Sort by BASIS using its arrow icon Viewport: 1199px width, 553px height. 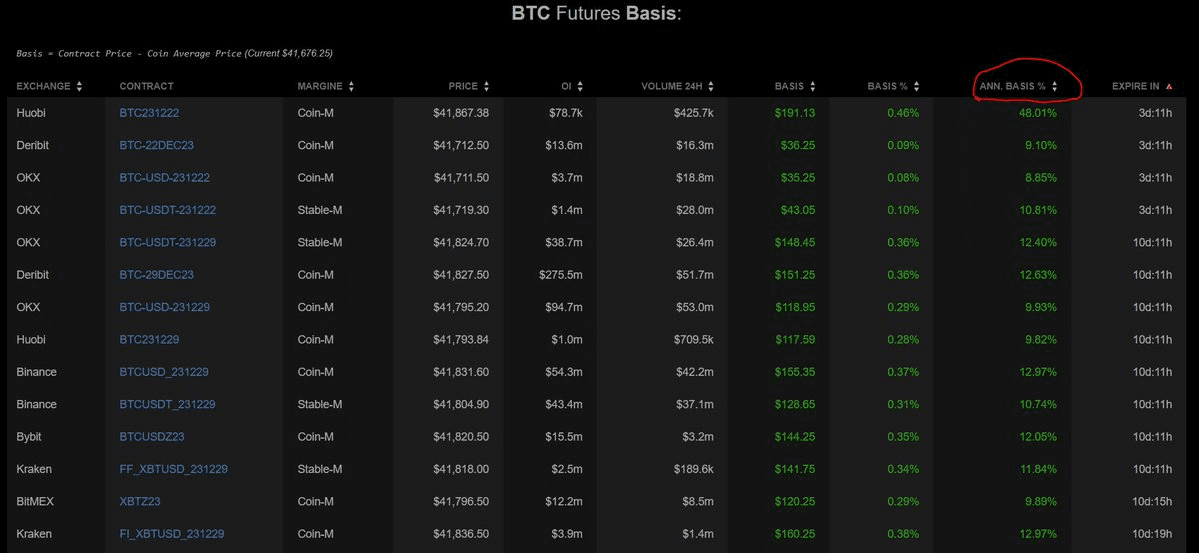pyautogui.click(x=812, y=87)
